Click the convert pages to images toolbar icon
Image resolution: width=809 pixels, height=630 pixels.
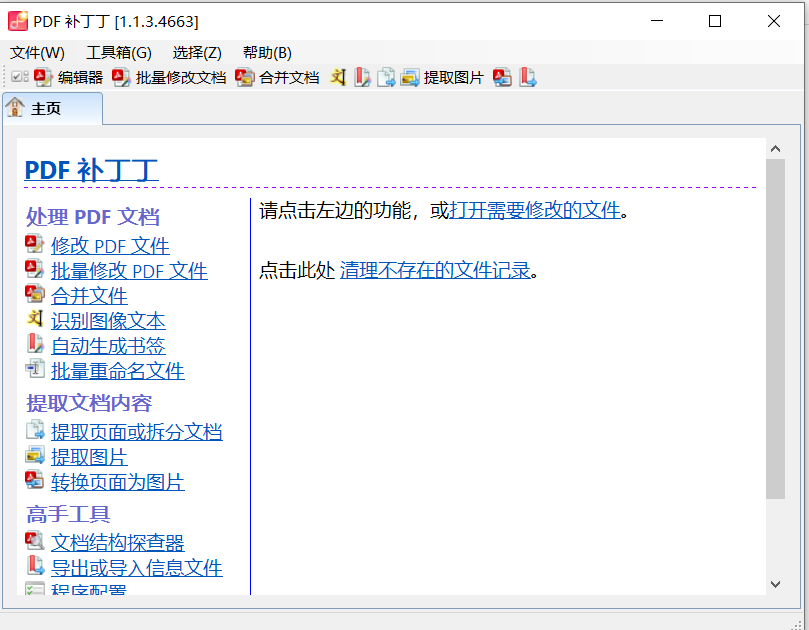point(502,78)
